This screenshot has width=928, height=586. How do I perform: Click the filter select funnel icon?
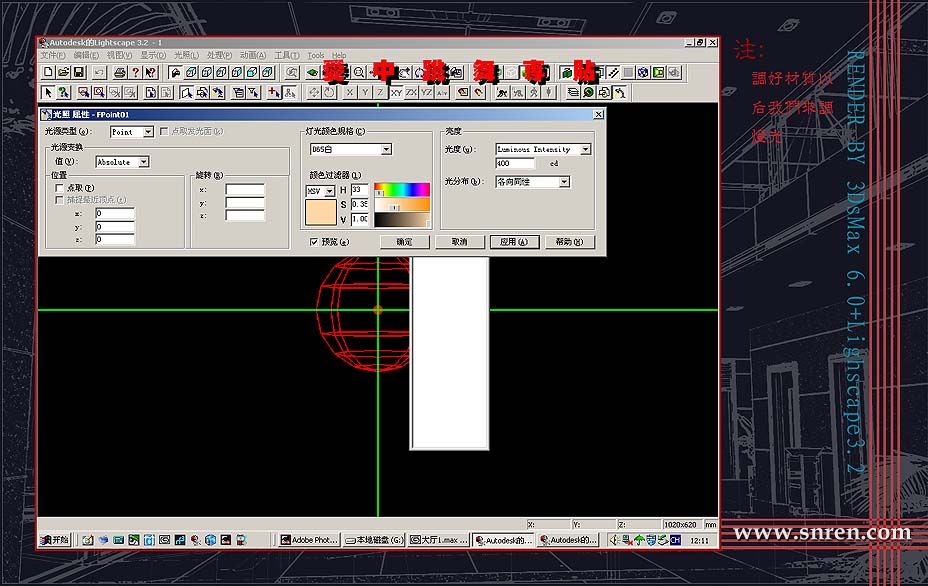pyautogui.click(x=253, y=92)
